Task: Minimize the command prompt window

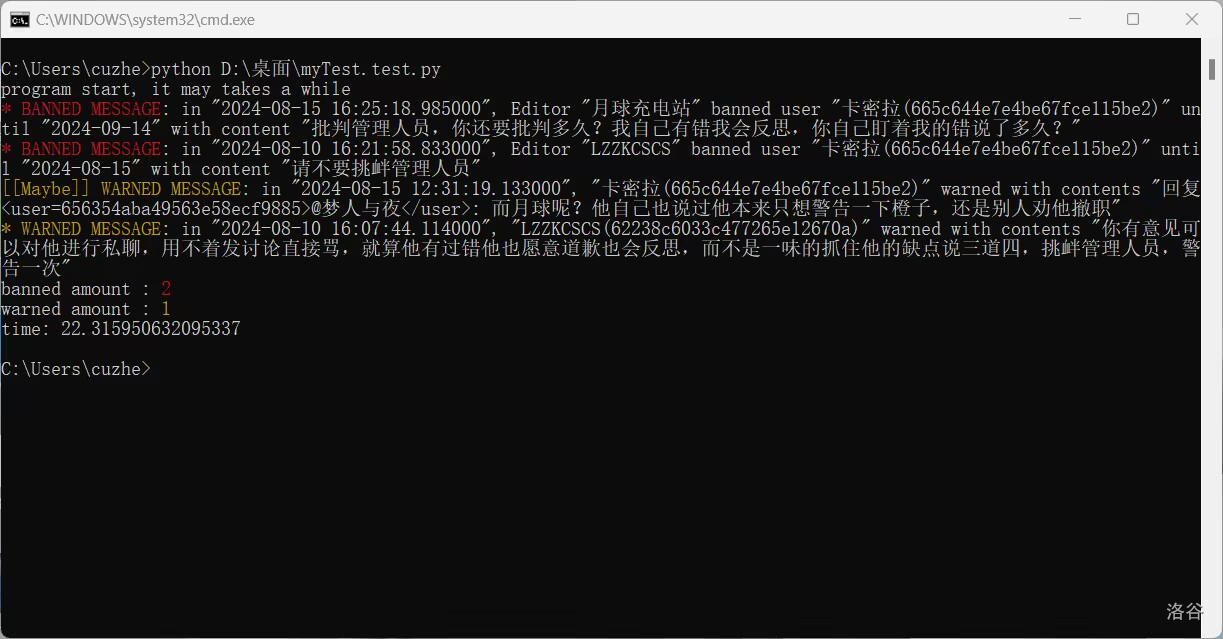Action: (1075, 19)
